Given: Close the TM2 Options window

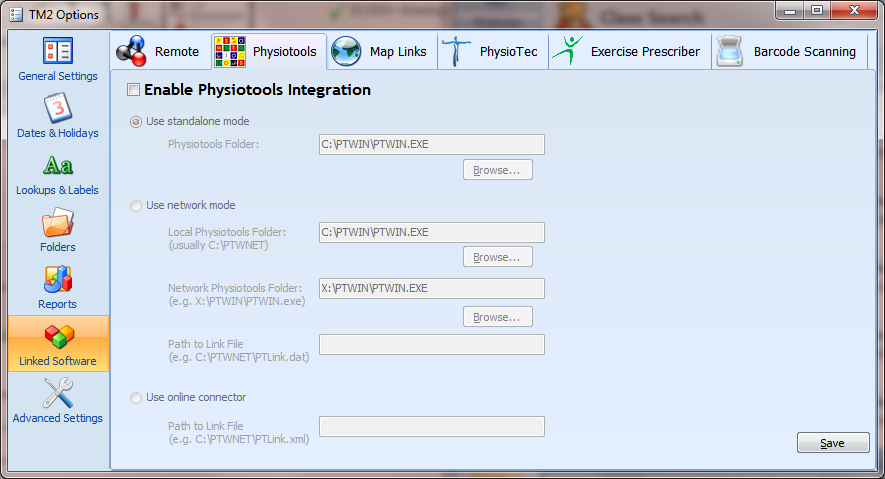Looking at the screenshot, I should click(x=855, y=11).
